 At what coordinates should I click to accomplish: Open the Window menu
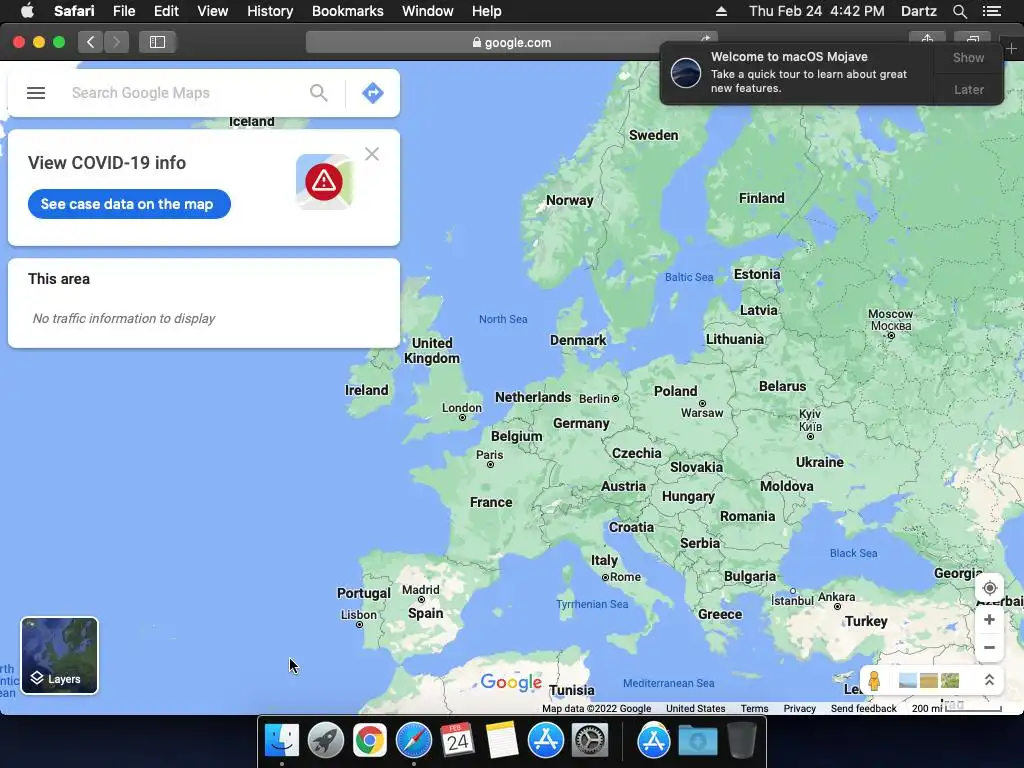point(428,11)
